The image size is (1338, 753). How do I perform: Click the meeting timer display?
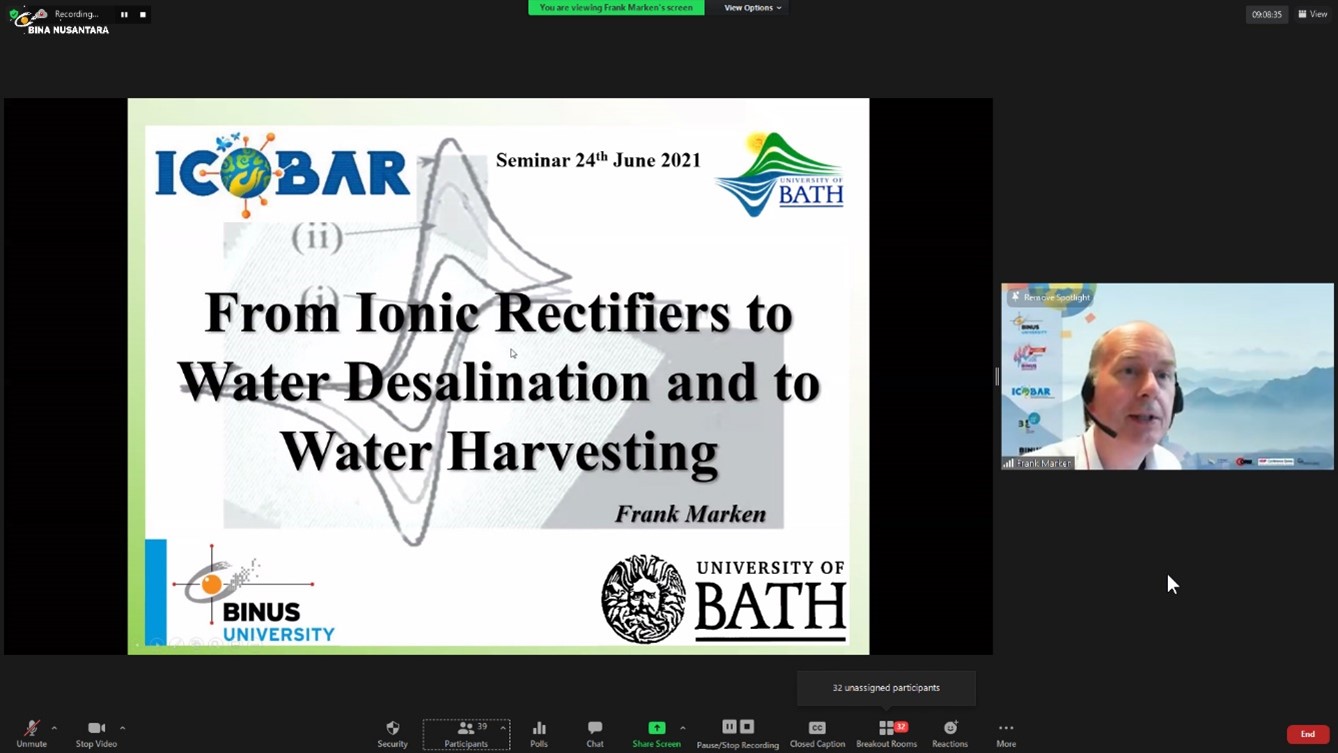(x=1266, y=14)
